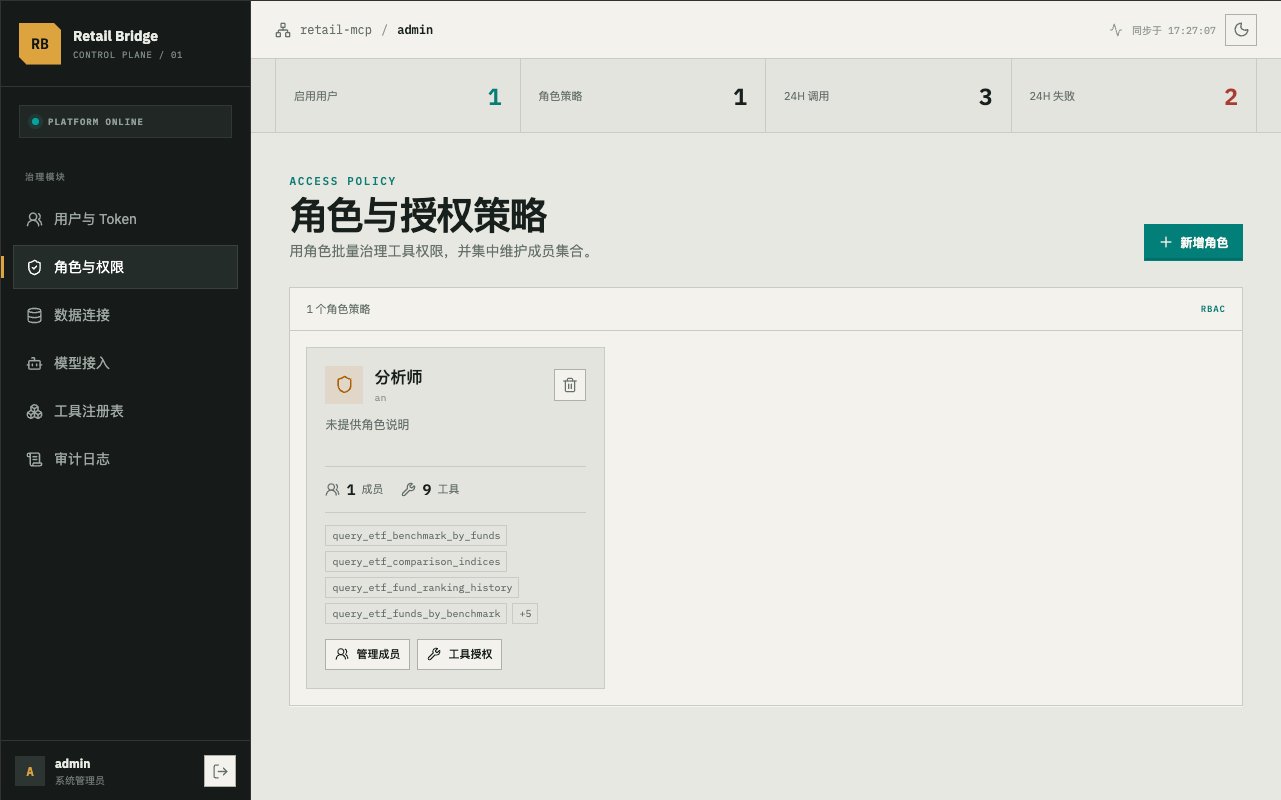
Task: Click the RBAC label
Action: coord(1213,309)
